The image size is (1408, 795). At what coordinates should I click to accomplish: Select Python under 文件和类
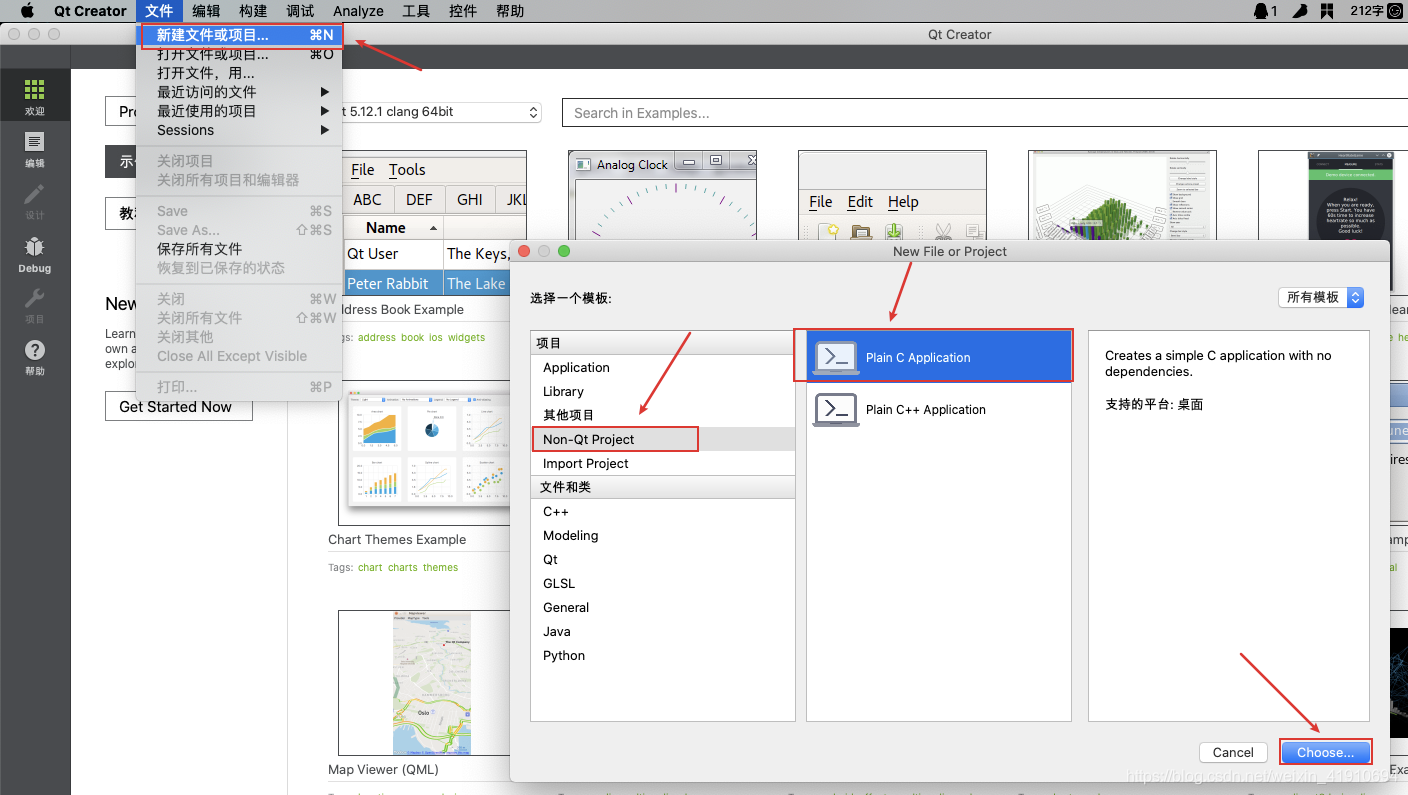pos(663,655)
